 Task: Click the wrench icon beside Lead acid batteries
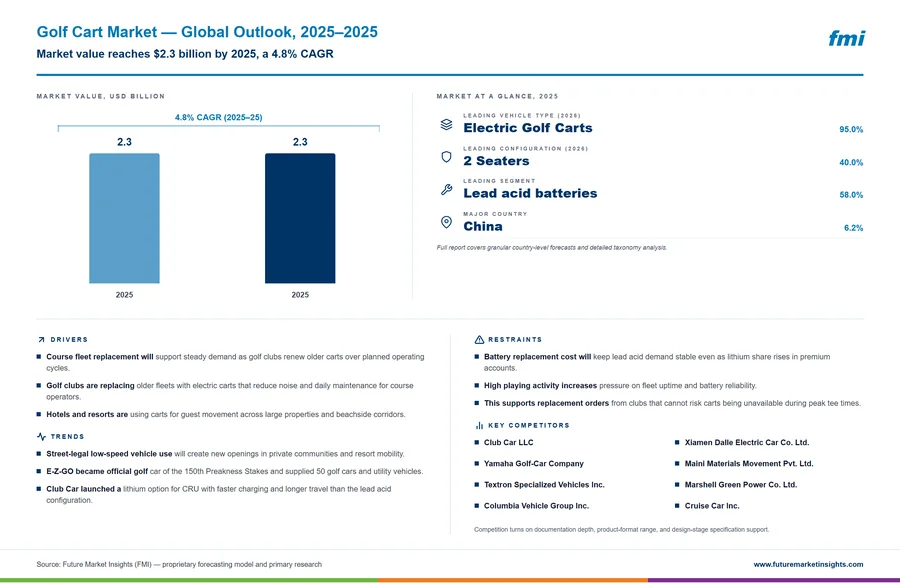(x=446, y=190)
